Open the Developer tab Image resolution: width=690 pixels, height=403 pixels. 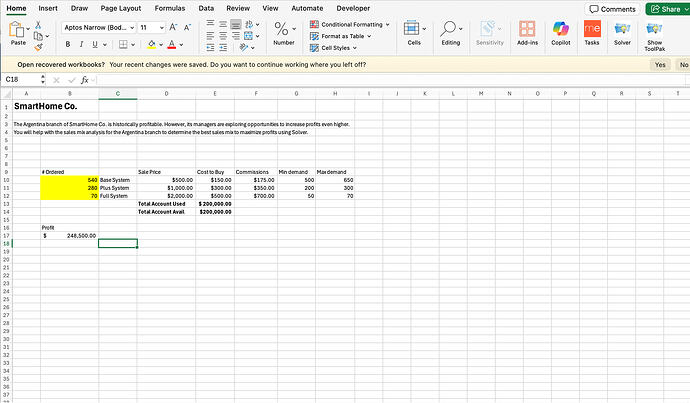[353, 8]
